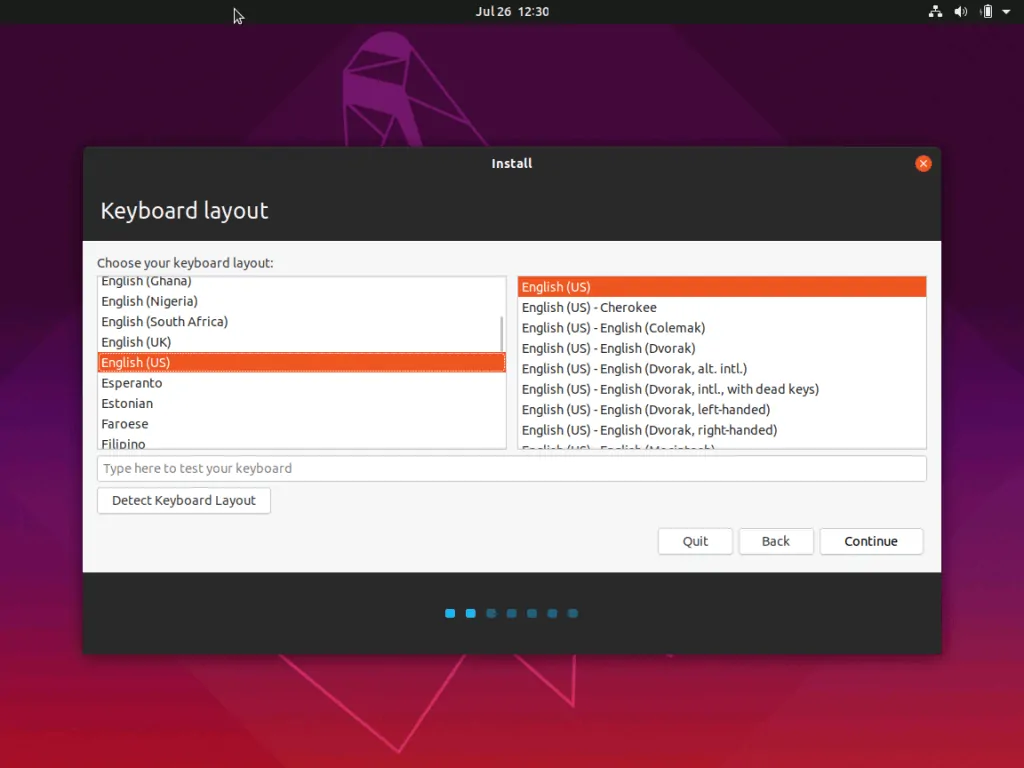
Task: Click the volume speaker icon
Action: tap(961, 12)
